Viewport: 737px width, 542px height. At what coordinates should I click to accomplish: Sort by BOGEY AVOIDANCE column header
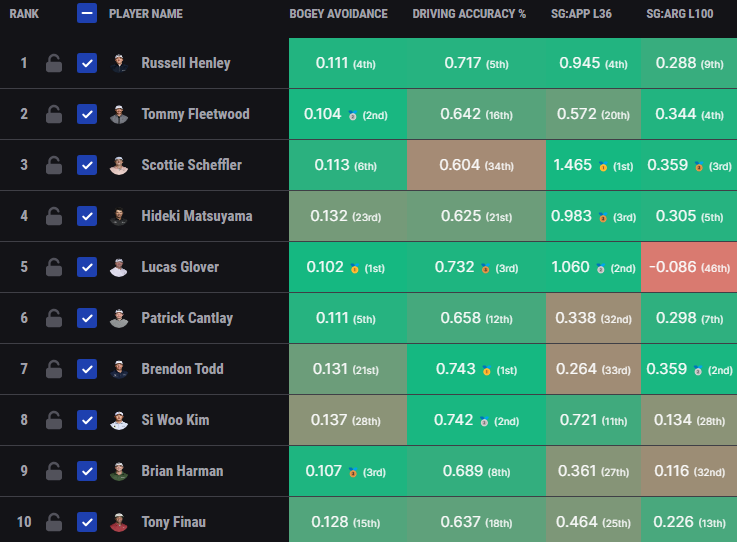338,14
